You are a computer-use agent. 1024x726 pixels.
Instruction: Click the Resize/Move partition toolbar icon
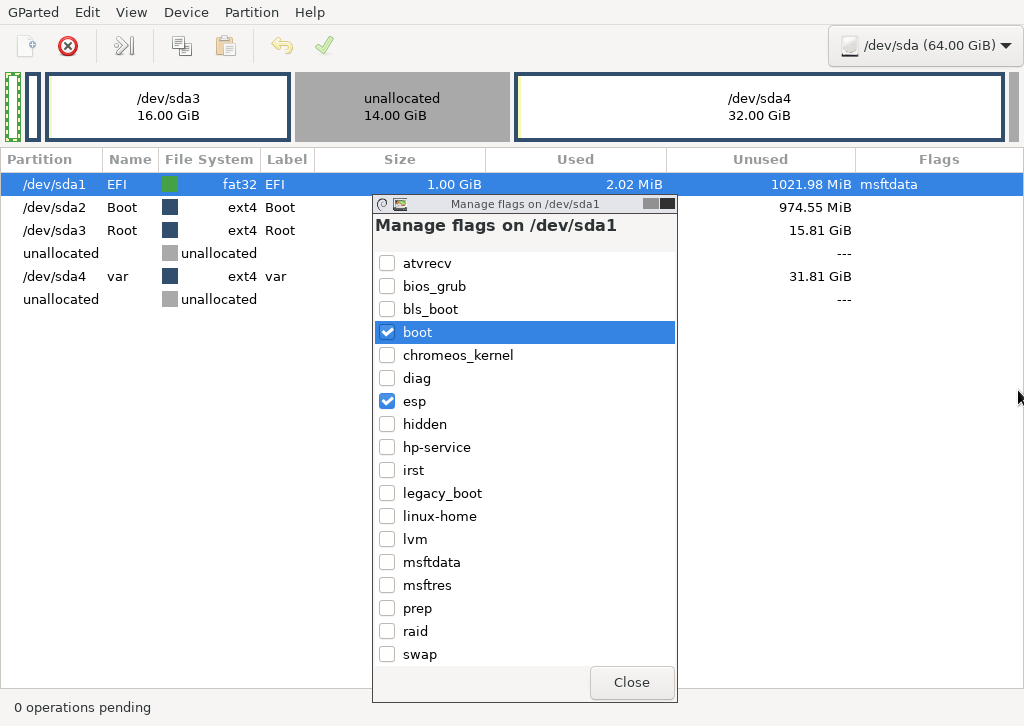[124, 46]
